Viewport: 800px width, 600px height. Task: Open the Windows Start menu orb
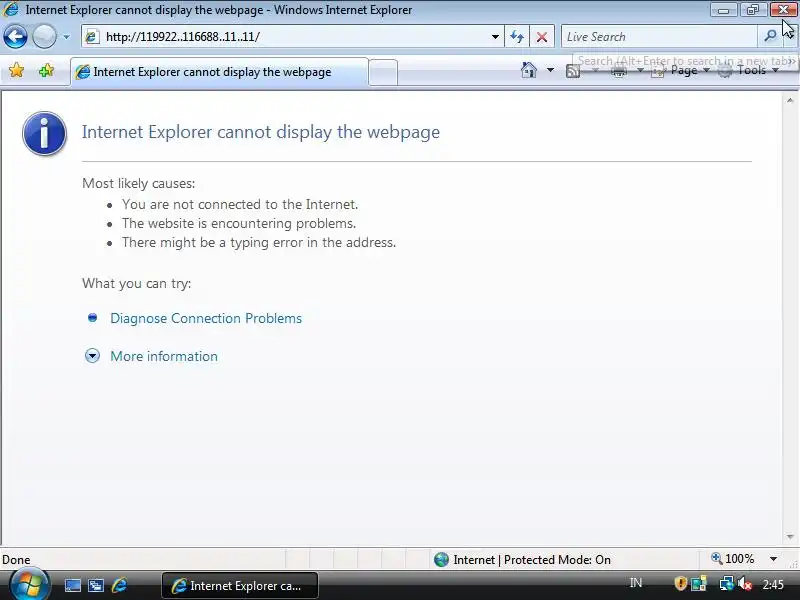pos(29,585)
